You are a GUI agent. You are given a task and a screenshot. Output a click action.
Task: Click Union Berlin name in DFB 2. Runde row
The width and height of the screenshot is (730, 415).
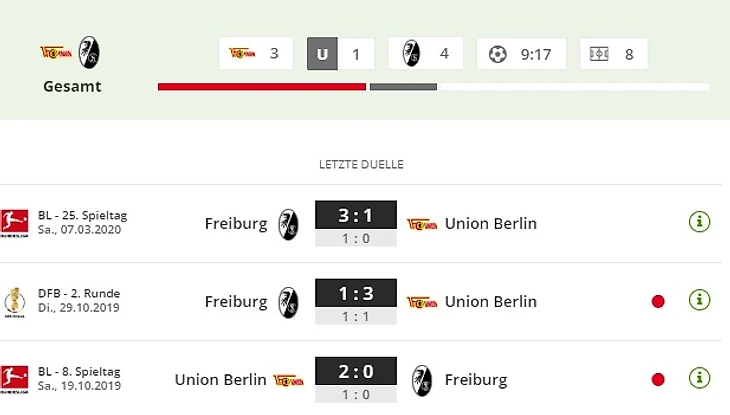tap(490, 301)
